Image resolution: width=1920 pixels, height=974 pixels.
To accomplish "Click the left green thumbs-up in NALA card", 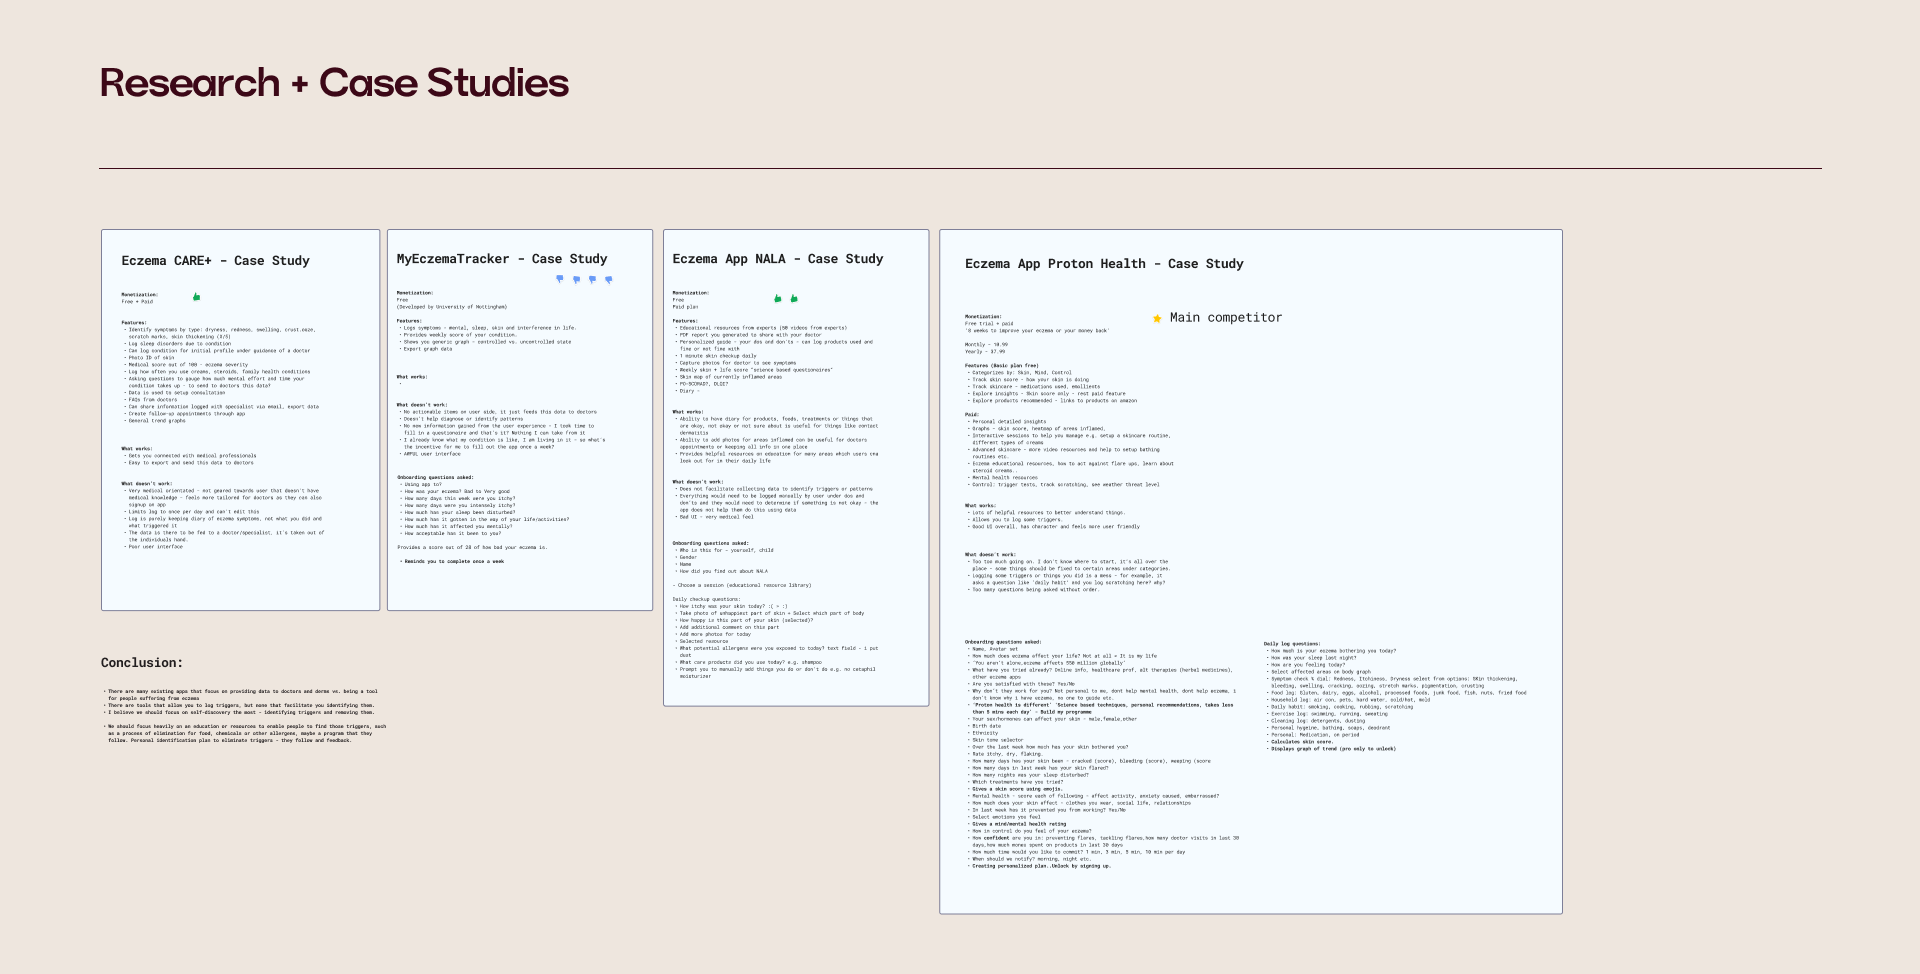I will pos(778,298).
